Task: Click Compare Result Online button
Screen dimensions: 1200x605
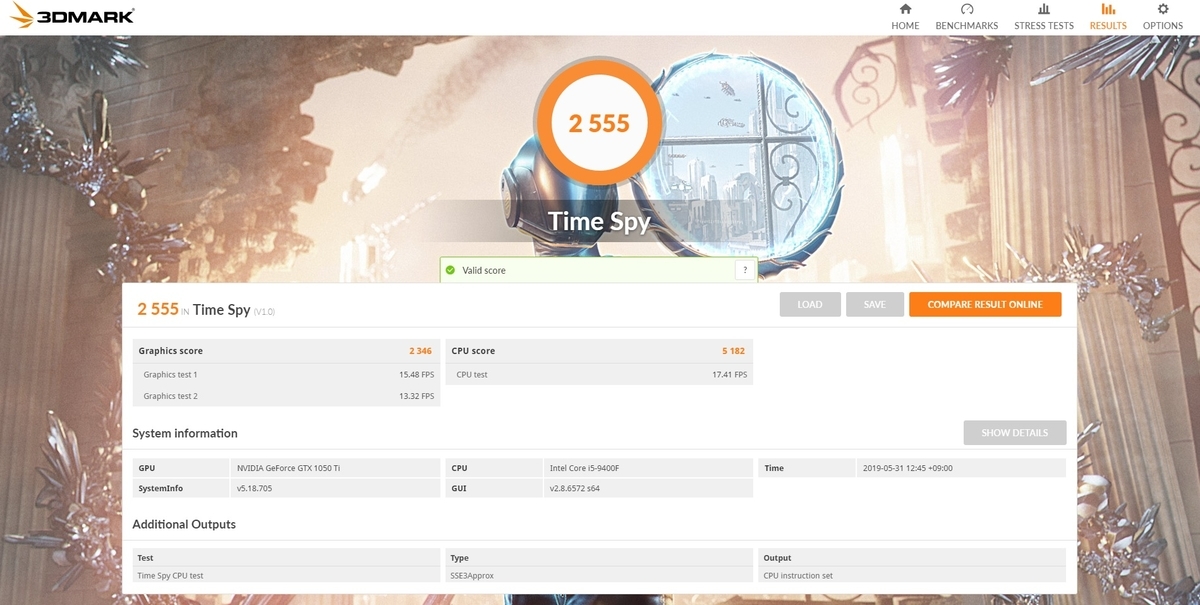Action: pyautogui.click(x=985, y=305)
